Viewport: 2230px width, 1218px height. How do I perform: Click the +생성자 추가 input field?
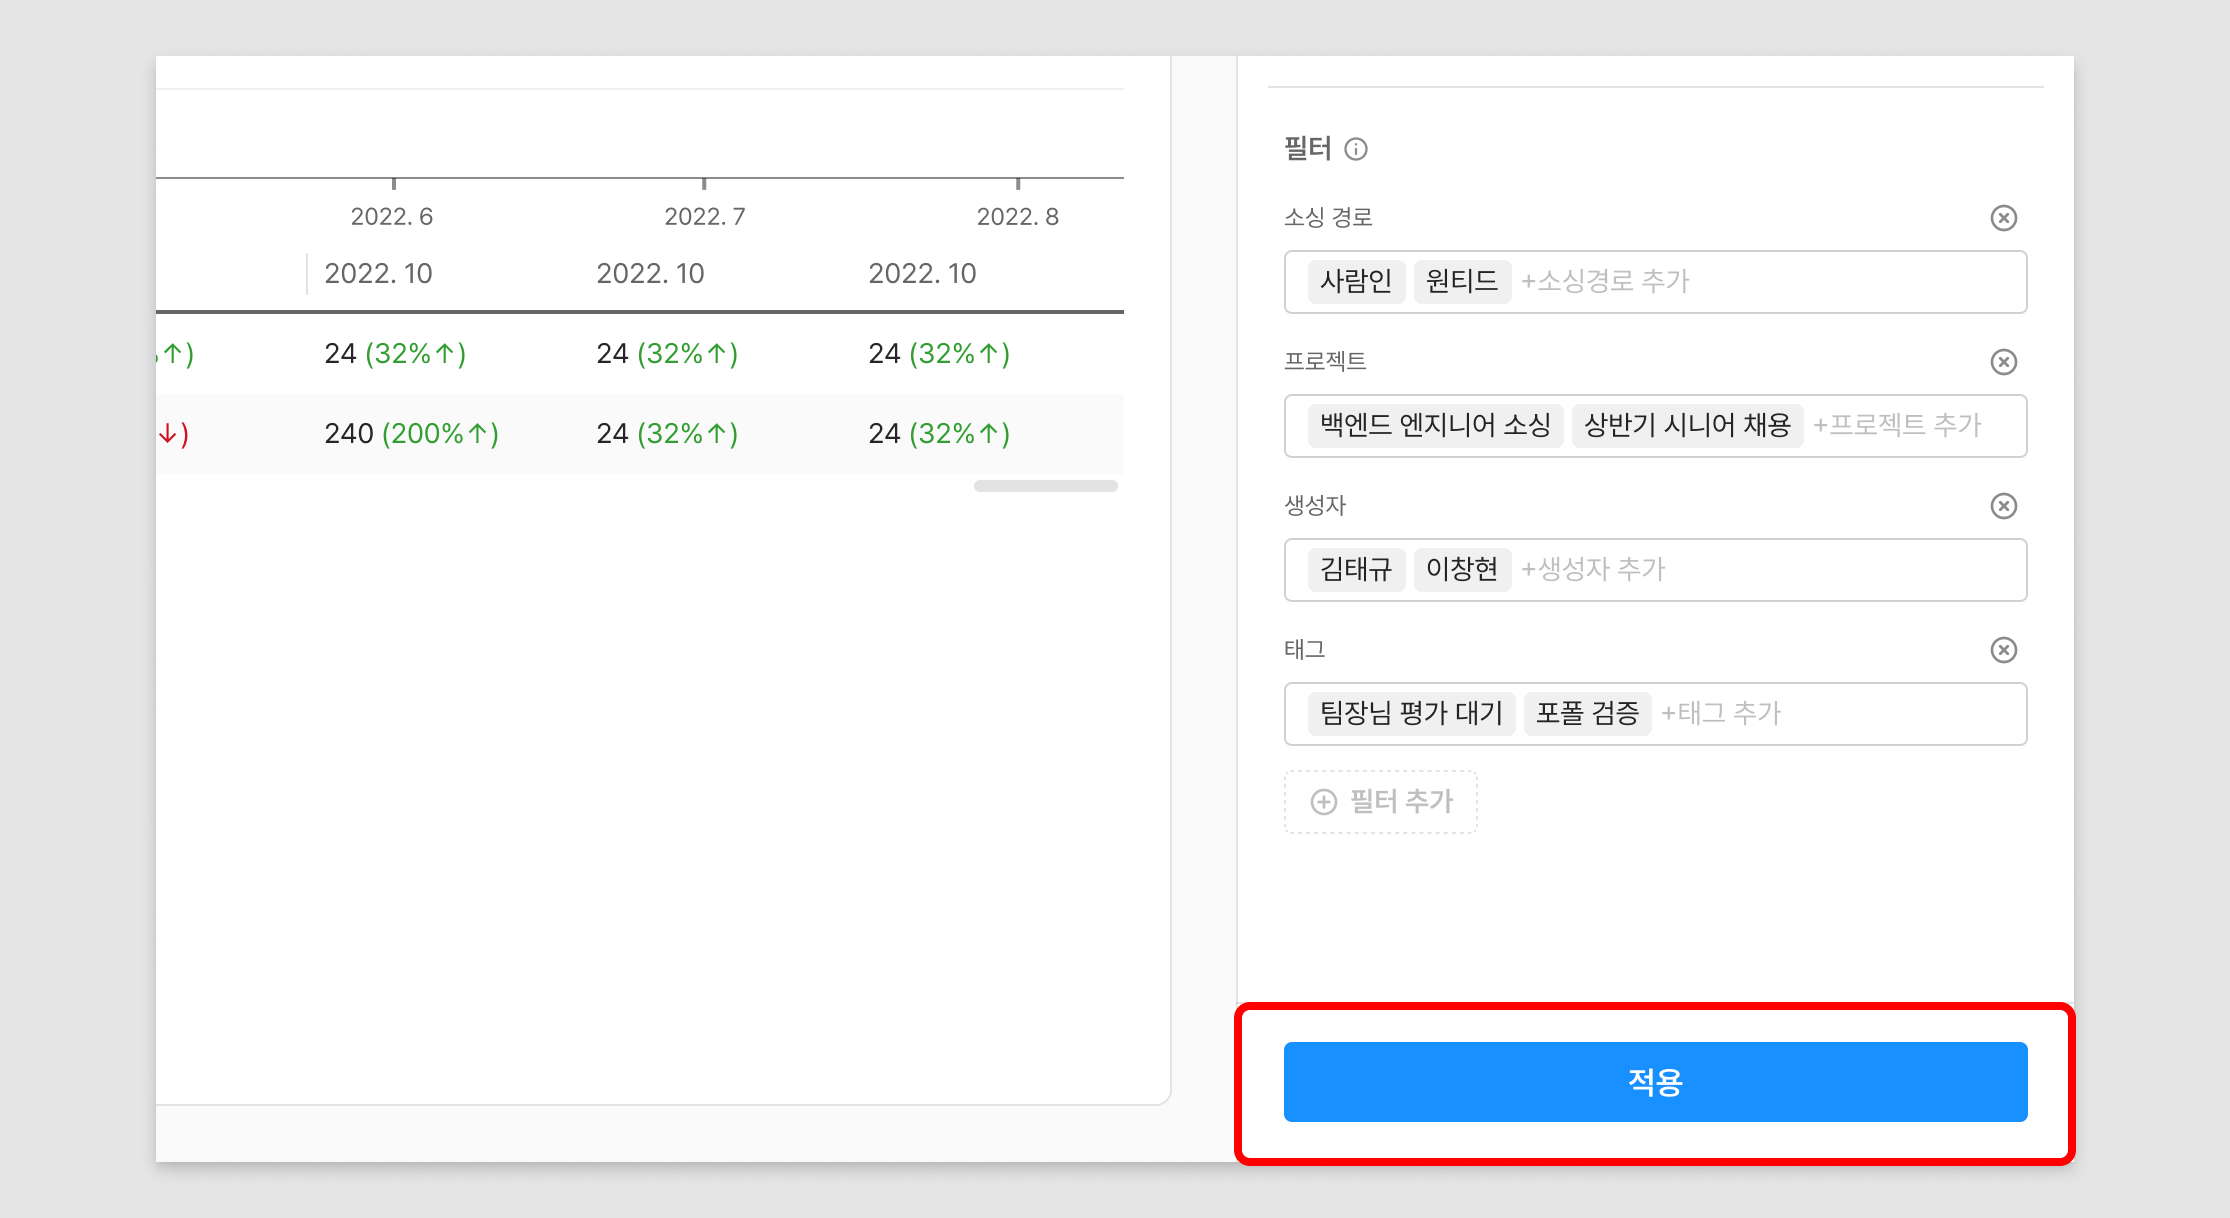point(1594,569)
